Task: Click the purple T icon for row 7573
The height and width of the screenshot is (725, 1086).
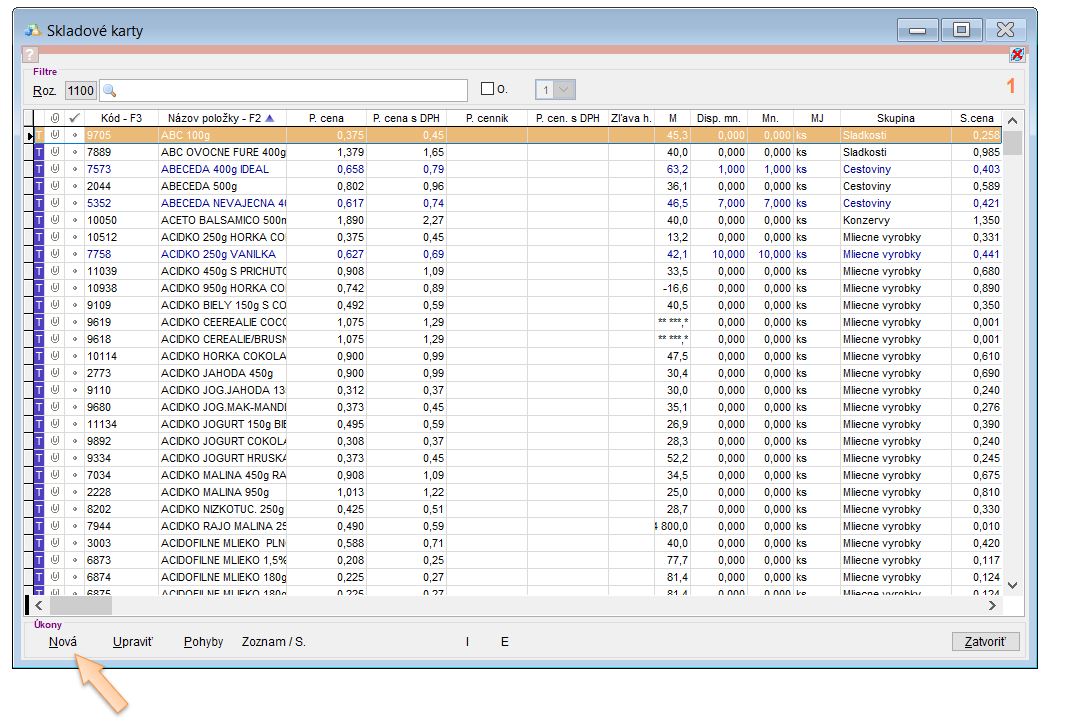Action: point(40,169)
